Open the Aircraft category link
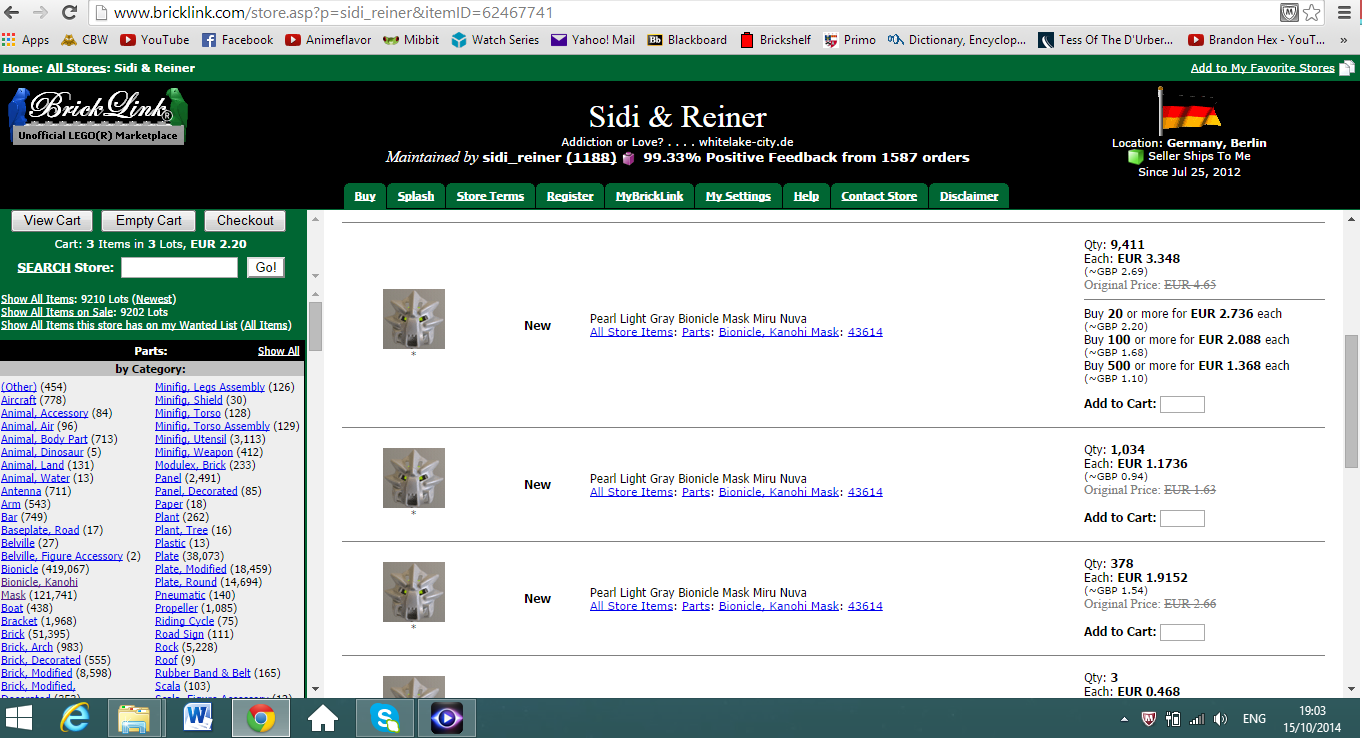 point(18,400)
